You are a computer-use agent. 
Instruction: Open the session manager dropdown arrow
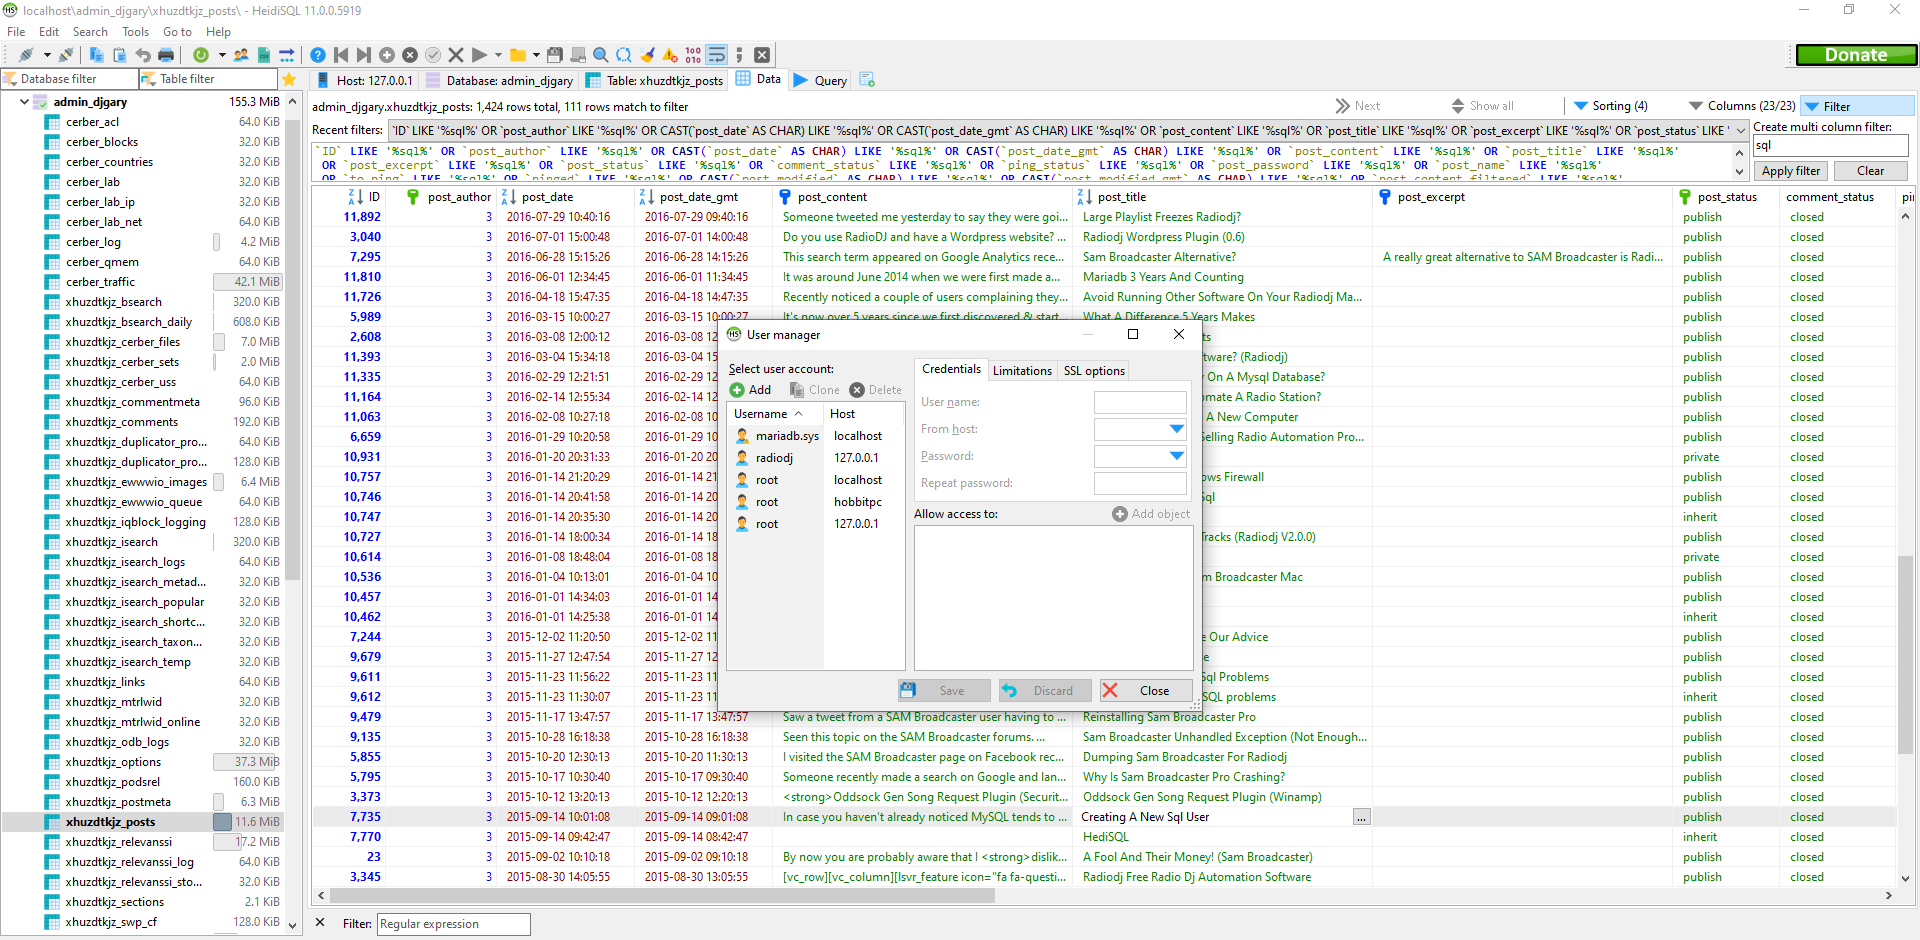pos(47,55)
